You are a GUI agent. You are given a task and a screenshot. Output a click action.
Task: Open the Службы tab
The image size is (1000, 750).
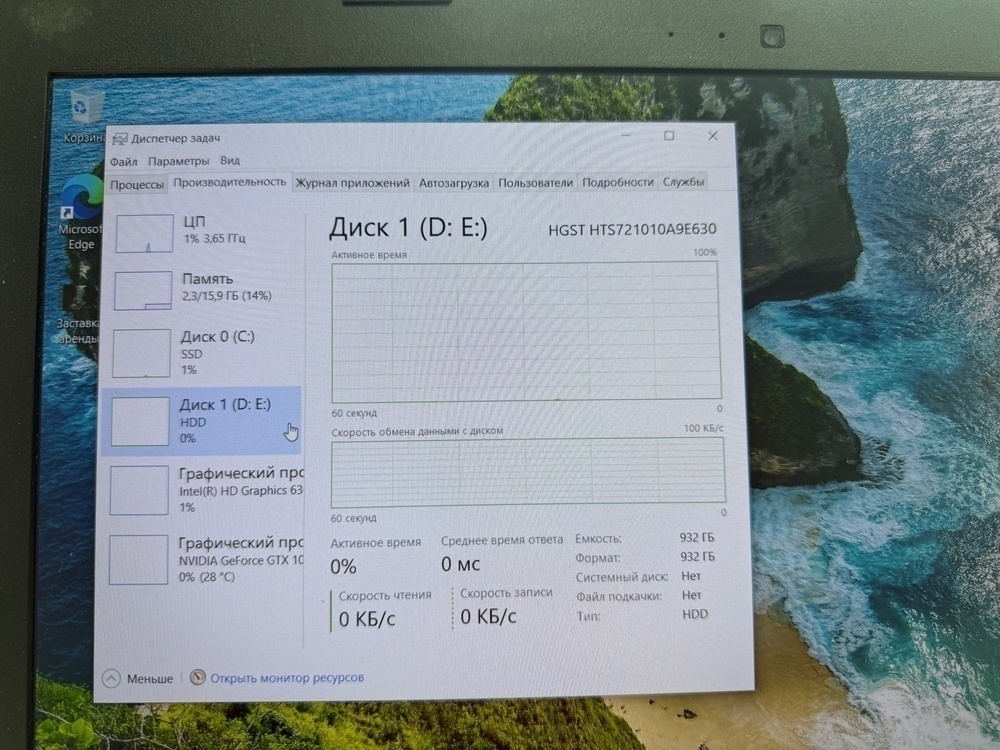[x=683, y=182]
